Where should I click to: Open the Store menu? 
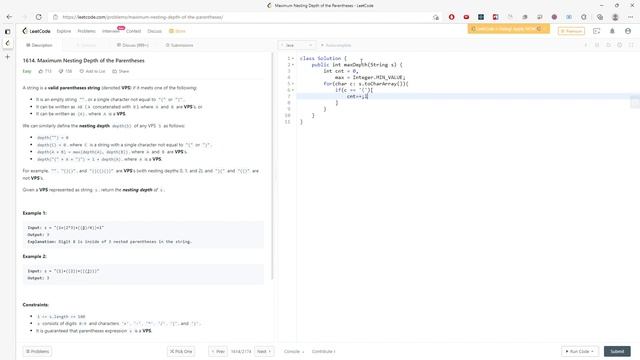178,31
